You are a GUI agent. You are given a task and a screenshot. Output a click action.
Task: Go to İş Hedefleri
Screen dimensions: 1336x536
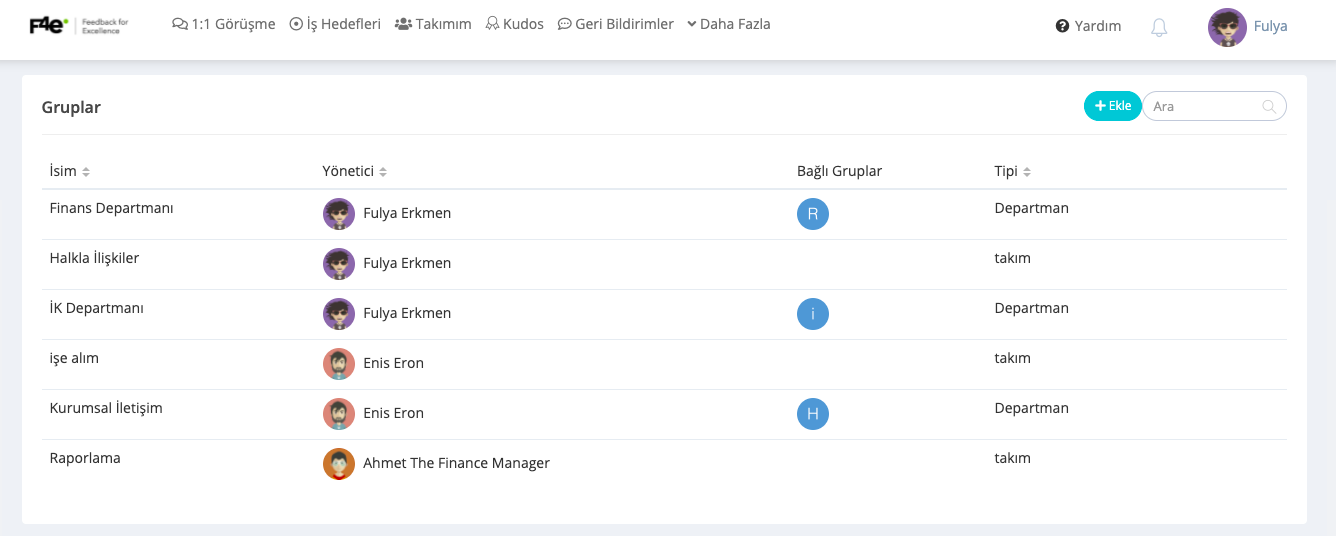tap(335, 24)
